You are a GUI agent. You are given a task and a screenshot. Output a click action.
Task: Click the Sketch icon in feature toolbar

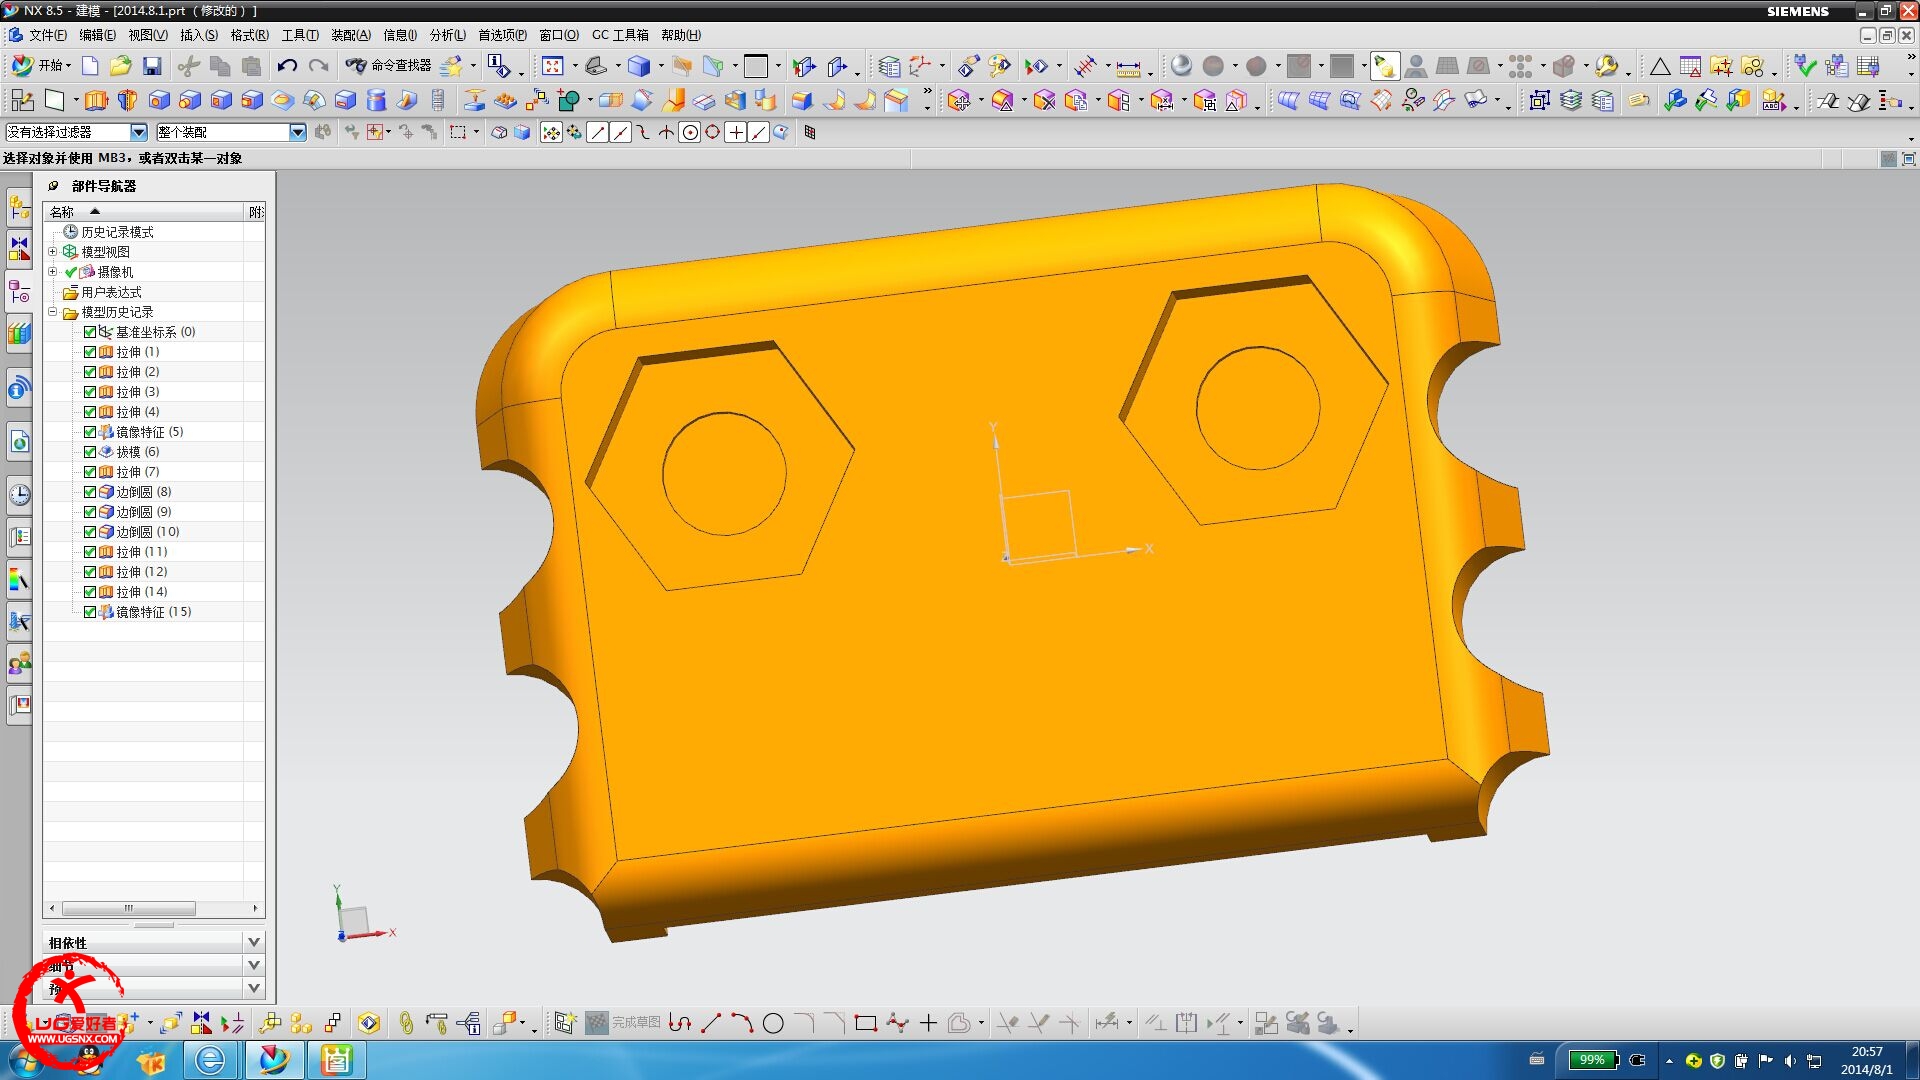click(x=22, y=100)
